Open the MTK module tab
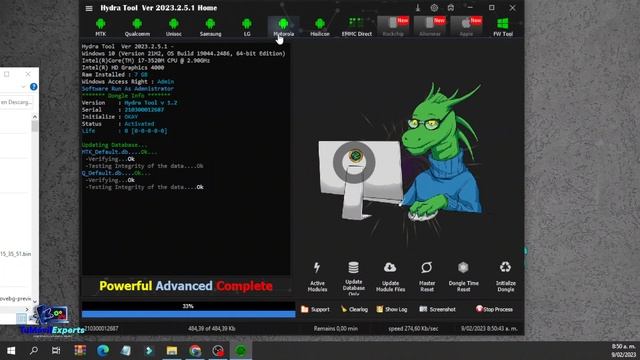The image size is (640, 360). [x=100, y=27]
